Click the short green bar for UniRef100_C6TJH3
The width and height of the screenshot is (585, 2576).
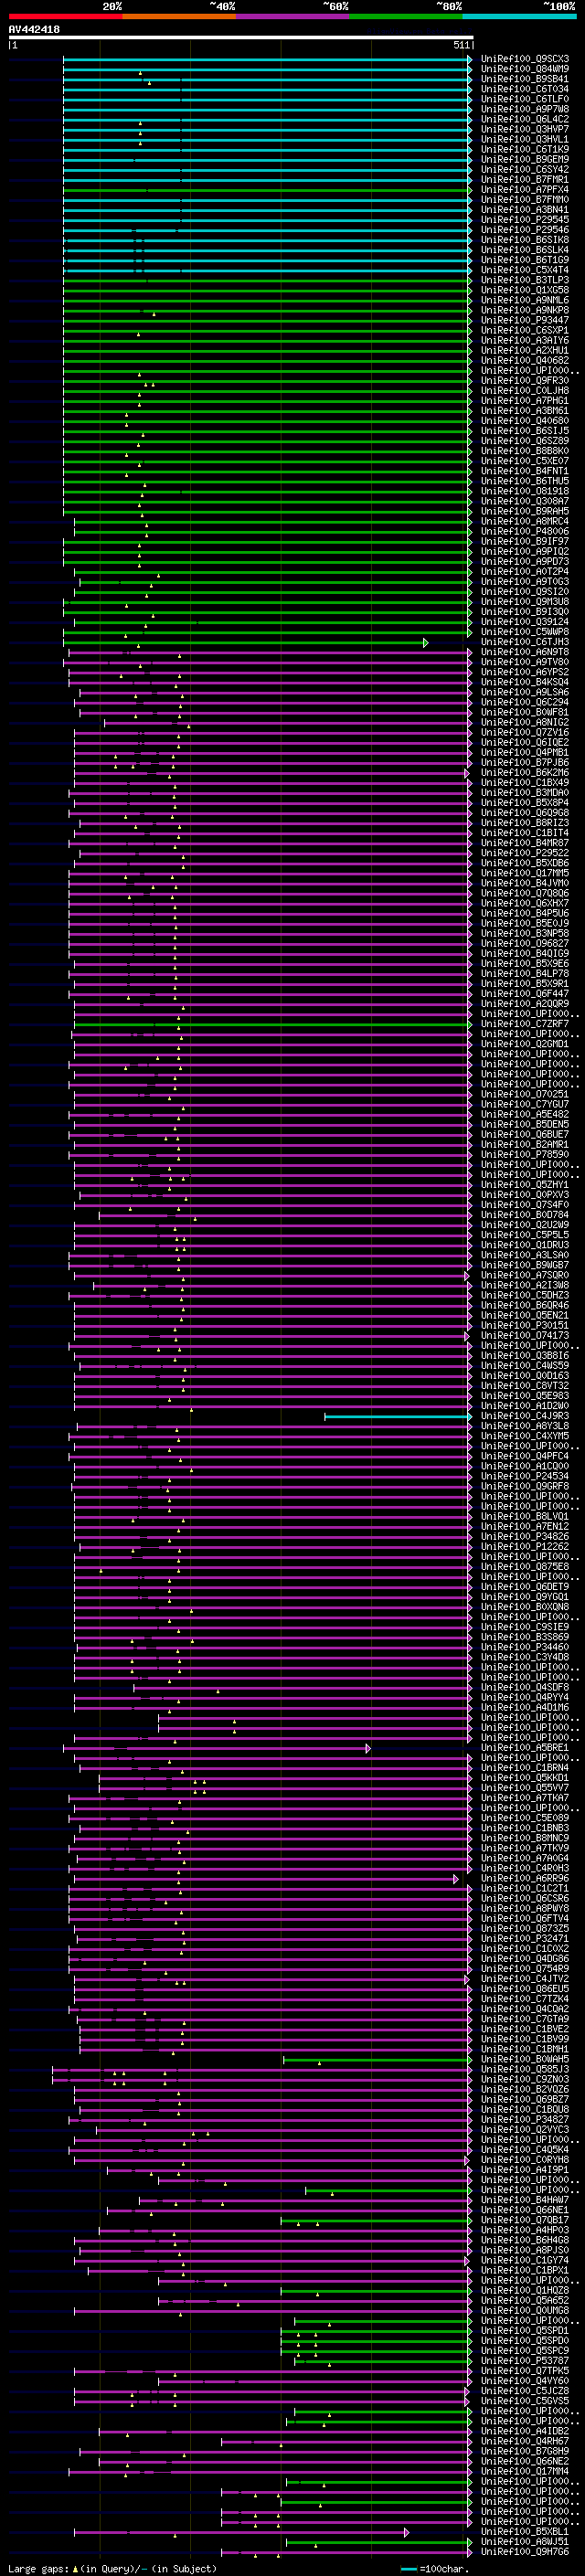[x=246, y=642]
